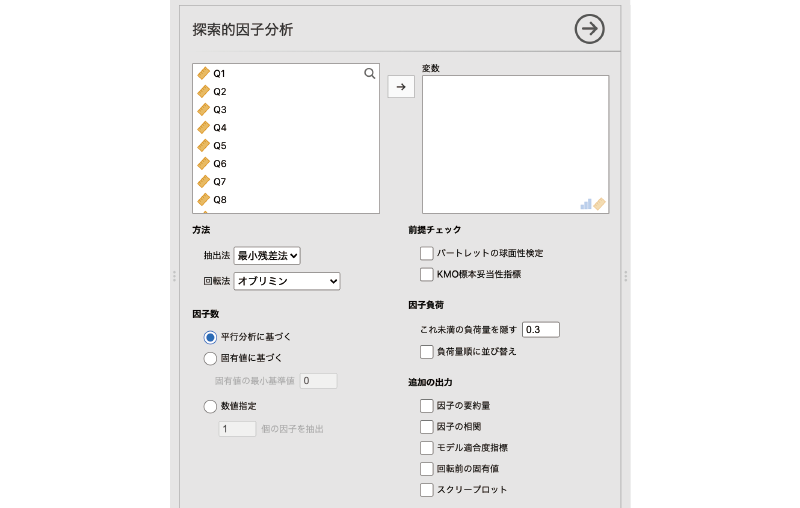The image size is (800, 508).
Task: Click the loading threshold field showing 0.3
Action: [x=540, y=329]
